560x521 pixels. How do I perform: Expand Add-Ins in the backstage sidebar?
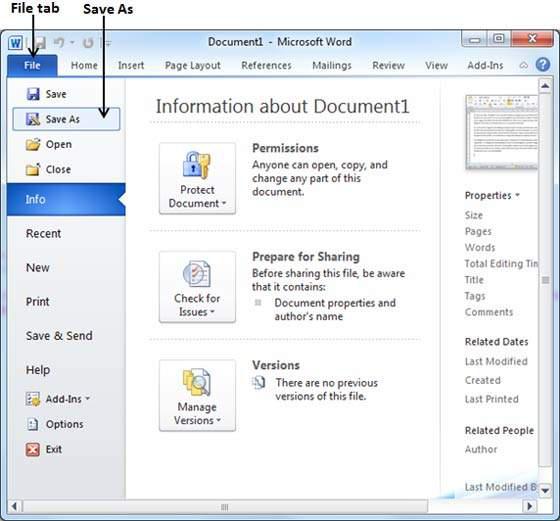pos(58,399)
